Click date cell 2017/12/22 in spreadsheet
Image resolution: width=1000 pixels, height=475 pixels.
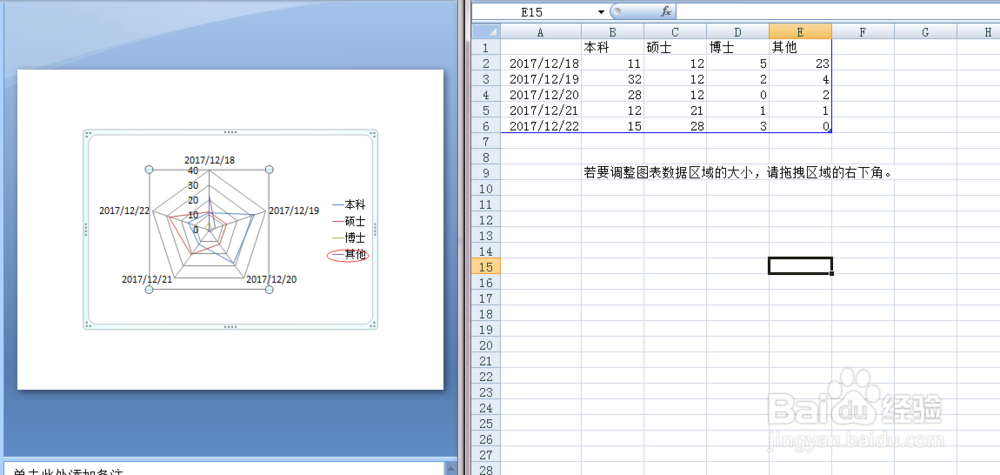(540, 126)
